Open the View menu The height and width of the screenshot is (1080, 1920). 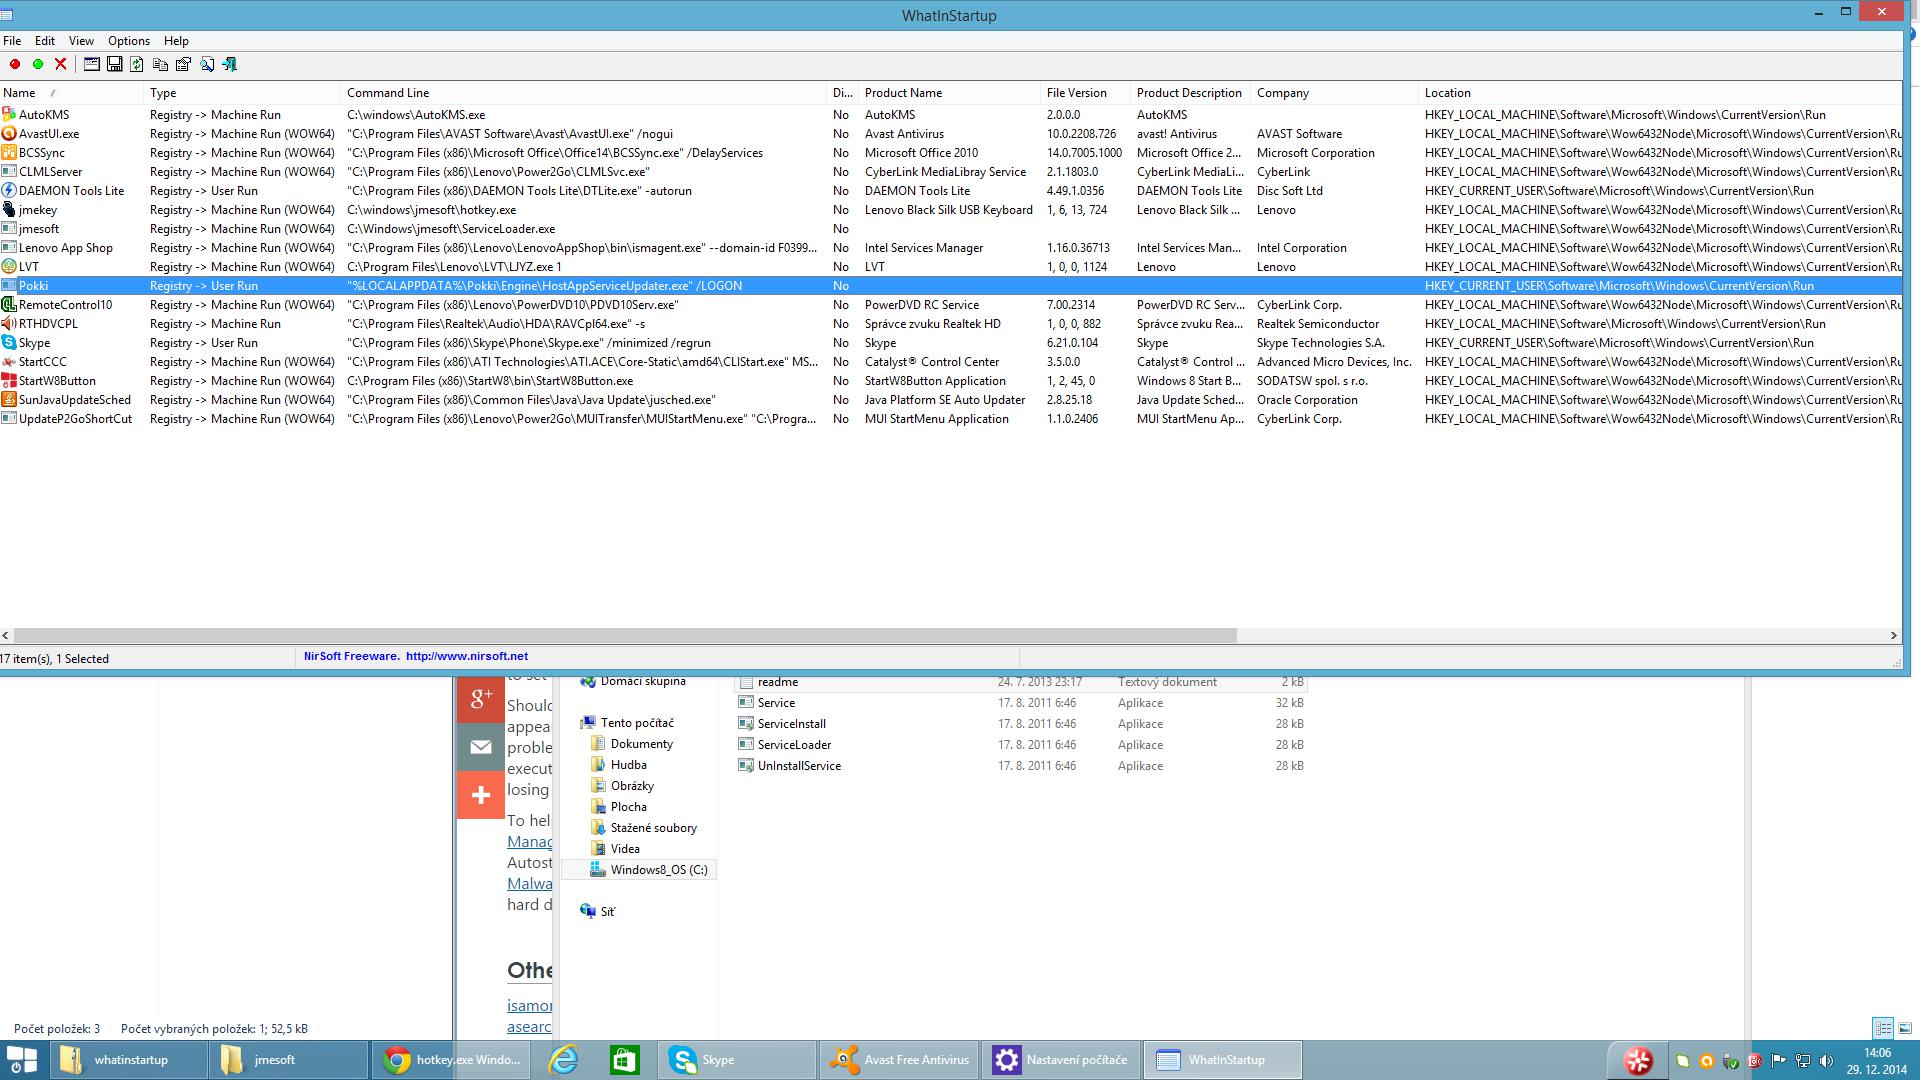[81, 41]
